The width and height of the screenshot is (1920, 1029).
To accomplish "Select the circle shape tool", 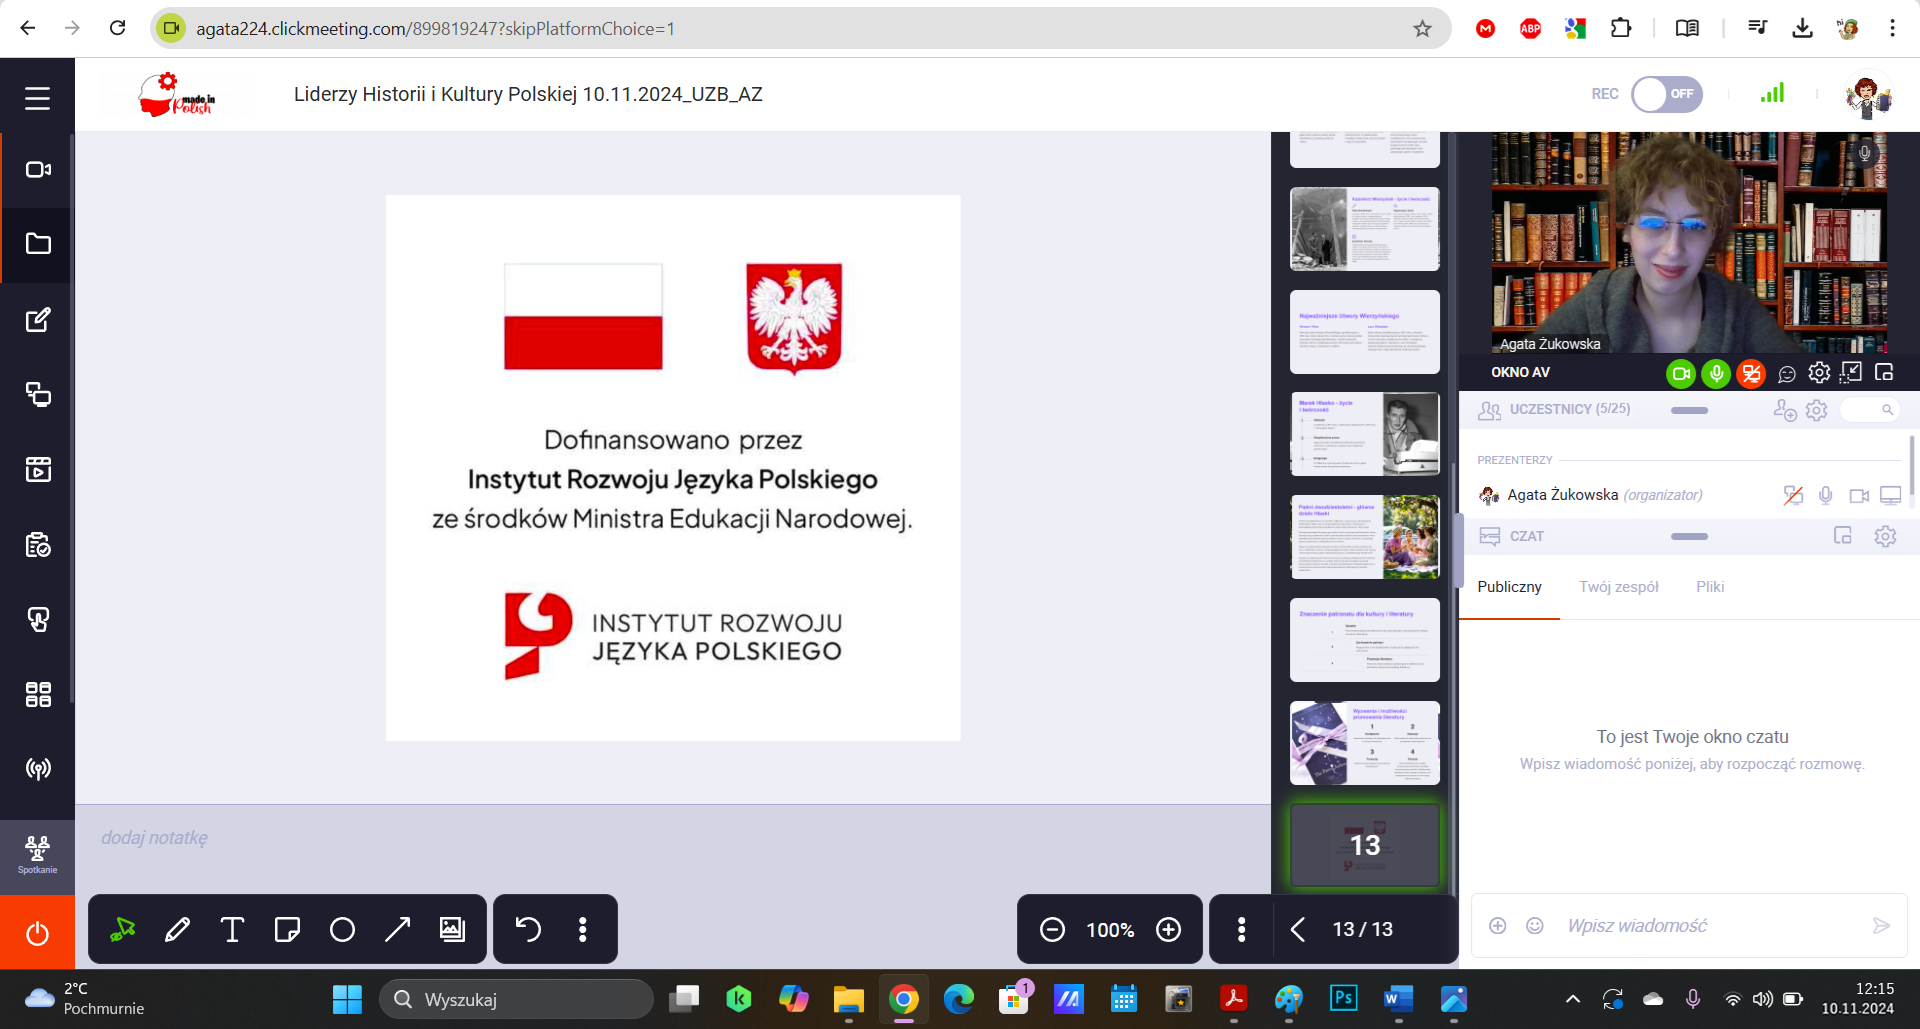I will click(342, 929).
